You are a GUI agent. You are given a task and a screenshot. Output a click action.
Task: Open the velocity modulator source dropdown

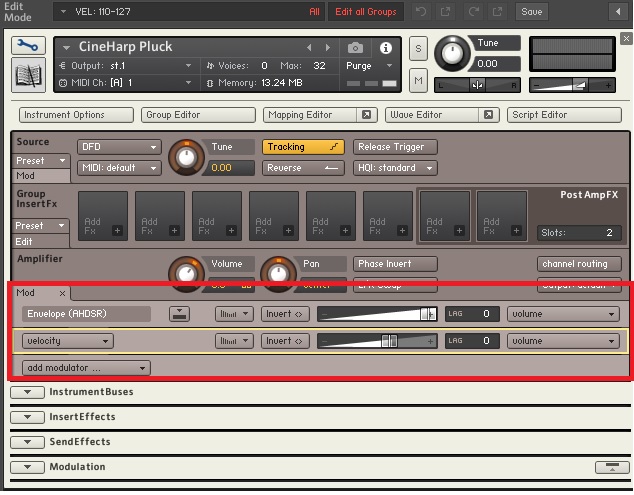click(68, 341)
